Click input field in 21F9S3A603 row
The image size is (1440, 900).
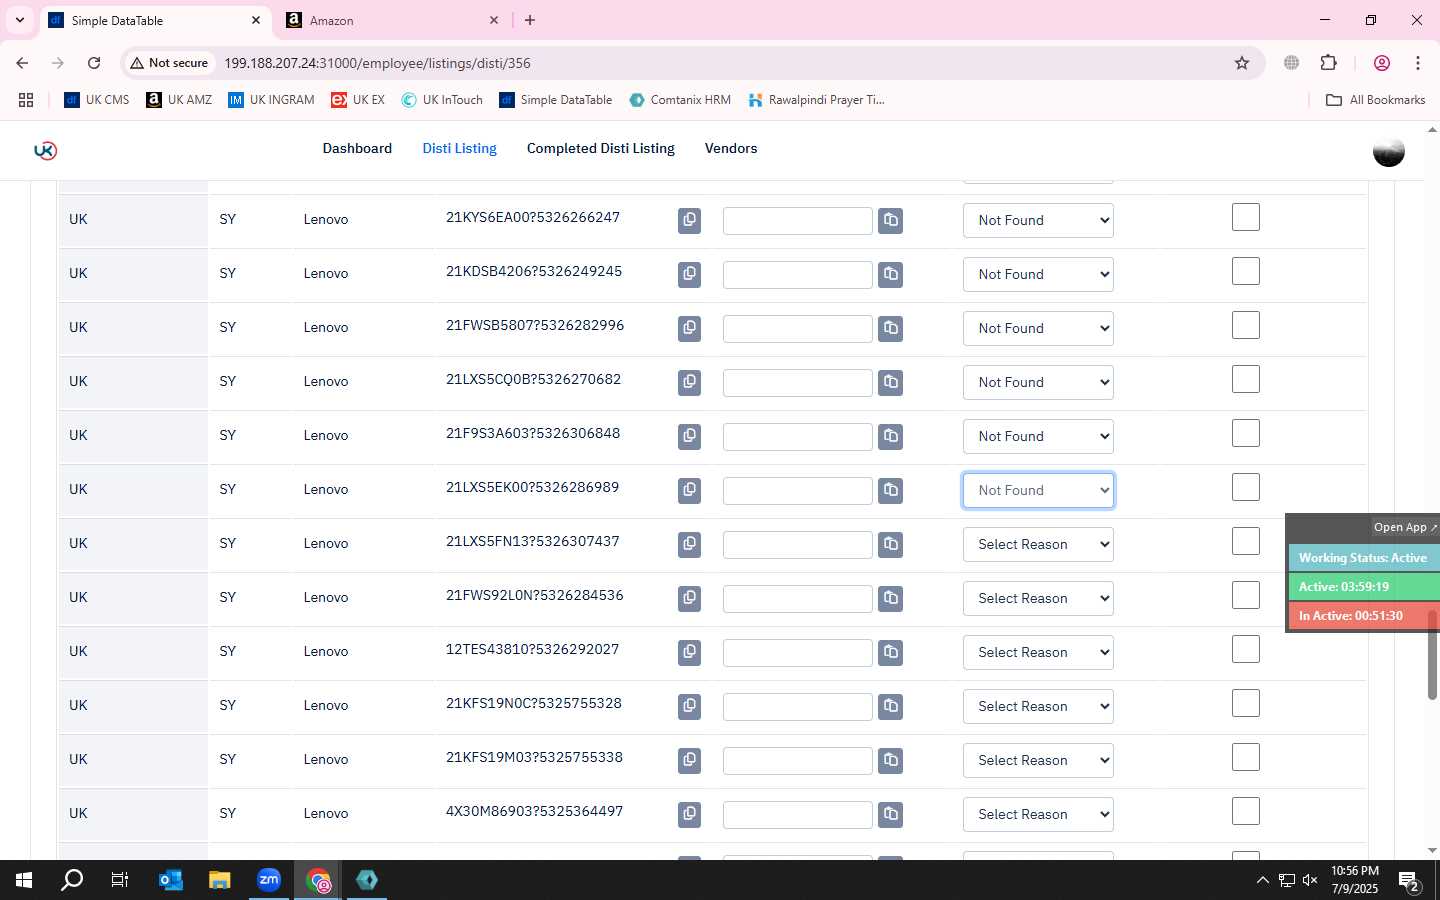tap(798, 436)
